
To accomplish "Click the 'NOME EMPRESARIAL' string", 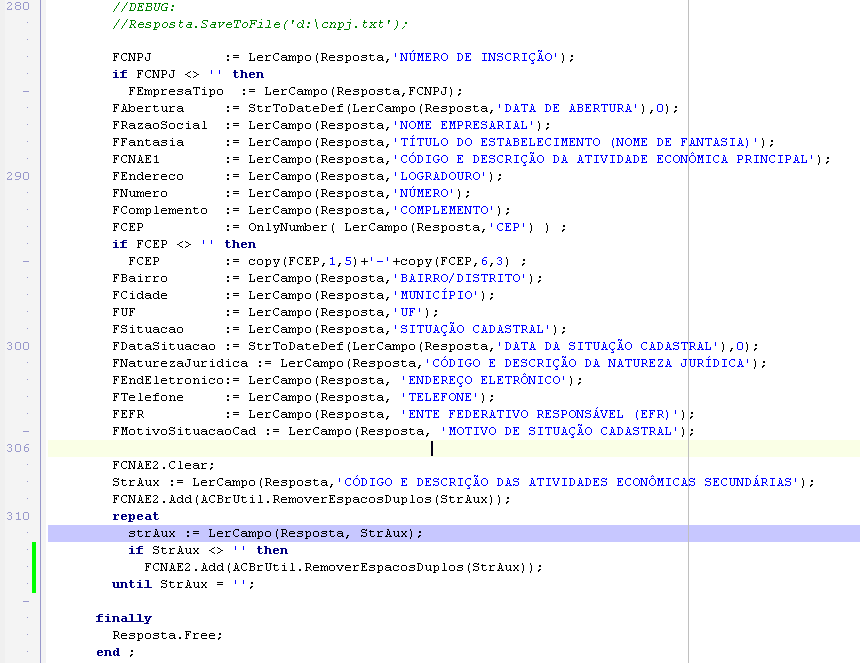I will [463, 125].
